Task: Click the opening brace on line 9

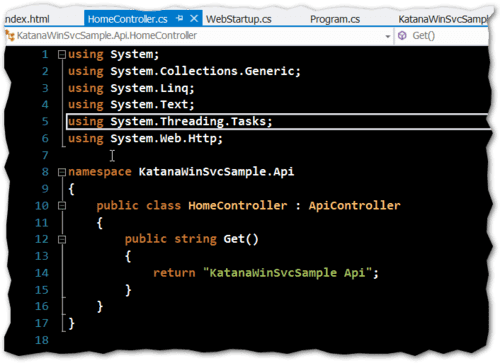Action: [71, 189]
